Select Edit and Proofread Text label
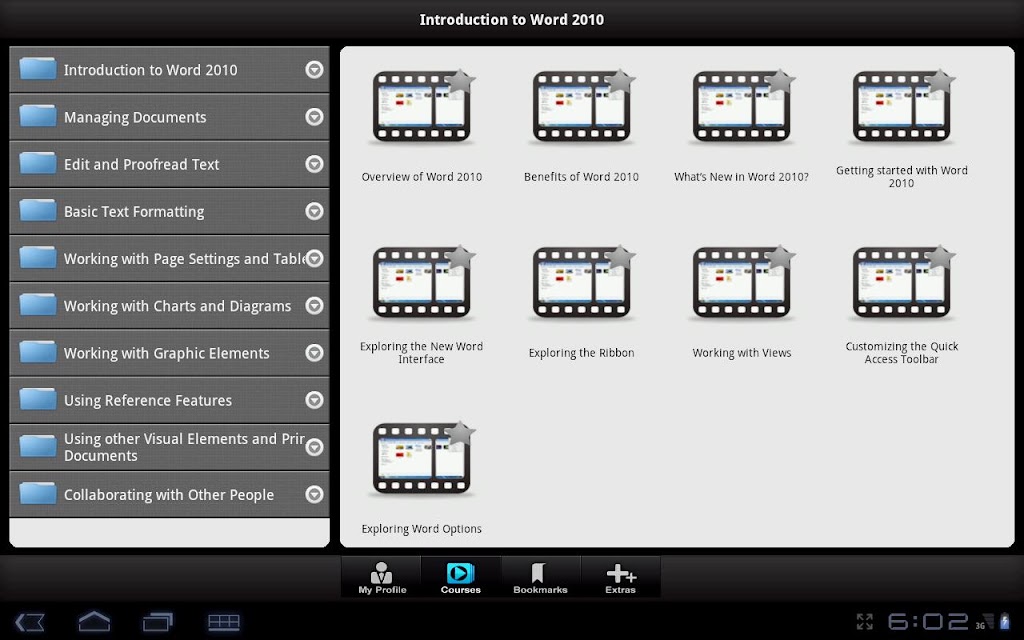The width and height of the screenshot is (1024, 640). pos(142,165)
